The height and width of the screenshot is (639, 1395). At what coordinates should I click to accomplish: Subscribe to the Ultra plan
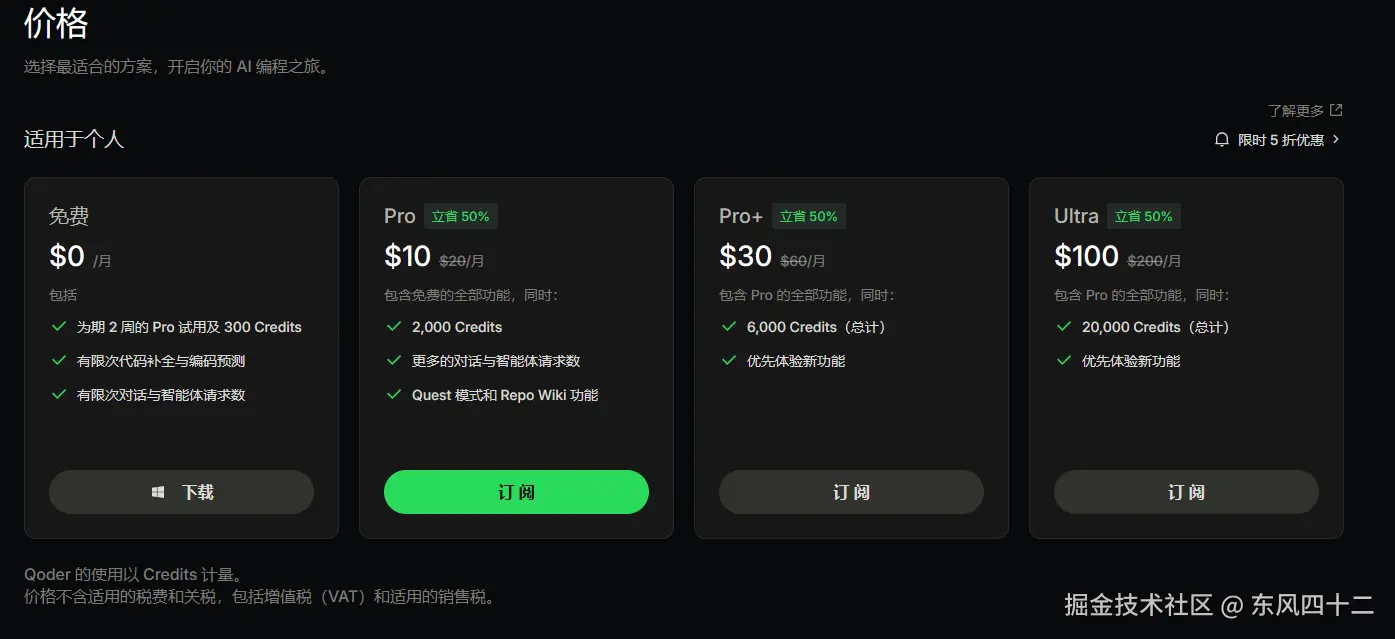click(1186, 492)
